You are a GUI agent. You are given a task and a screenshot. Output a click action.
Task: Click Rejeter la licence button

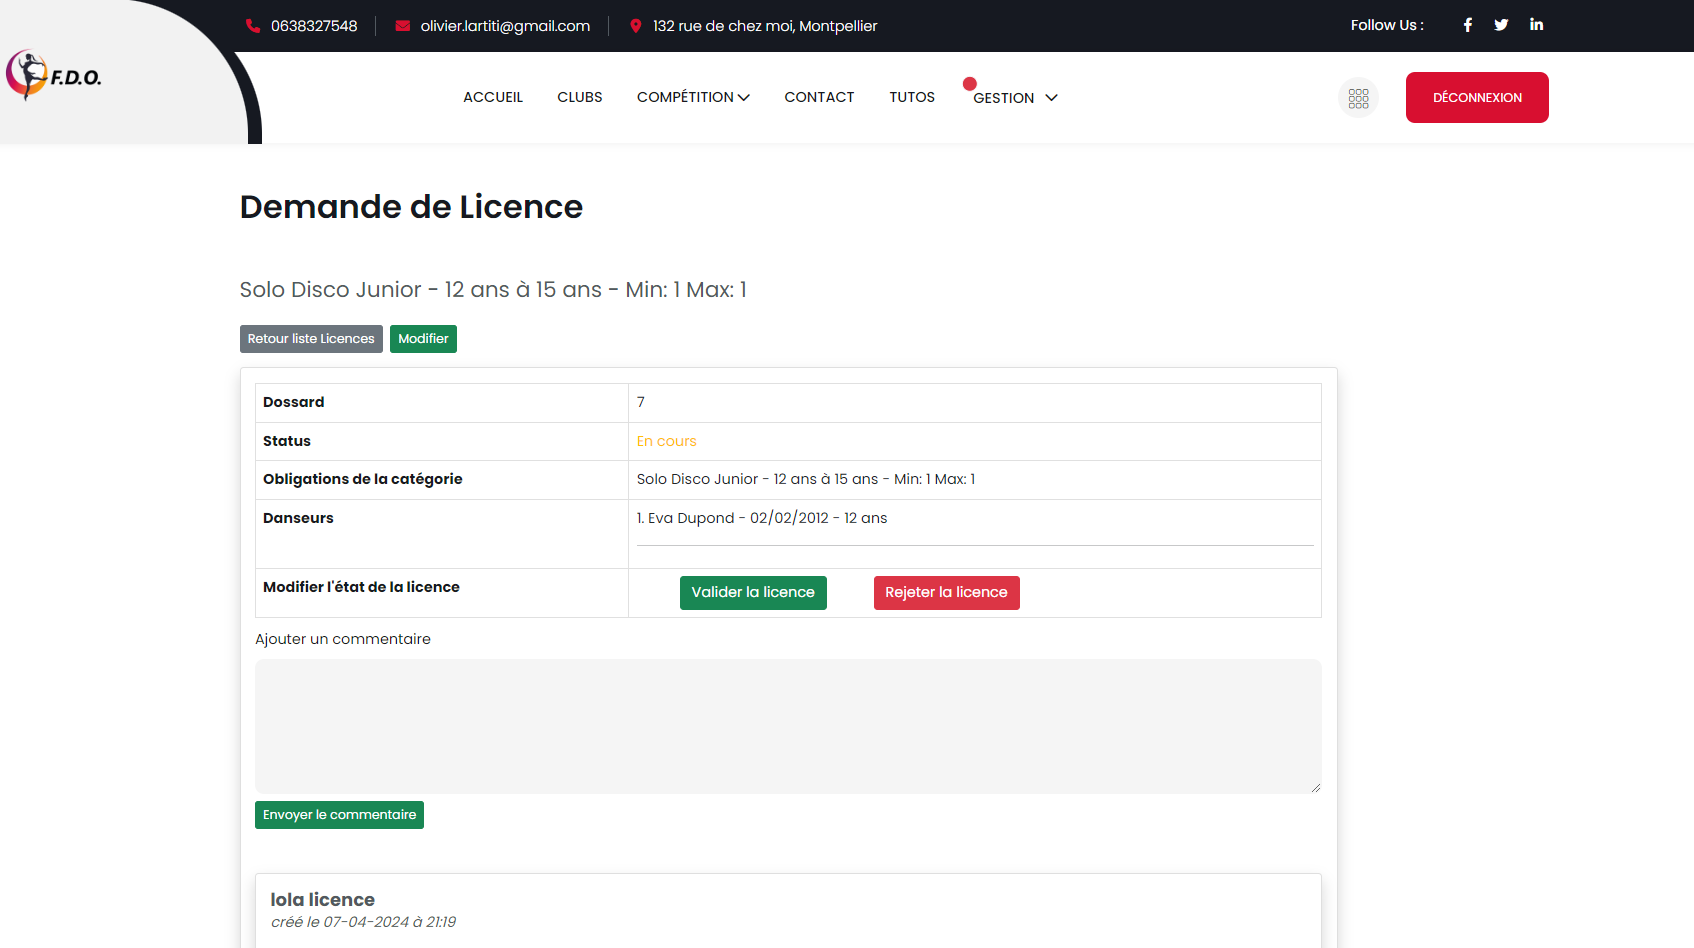point(946,593)
